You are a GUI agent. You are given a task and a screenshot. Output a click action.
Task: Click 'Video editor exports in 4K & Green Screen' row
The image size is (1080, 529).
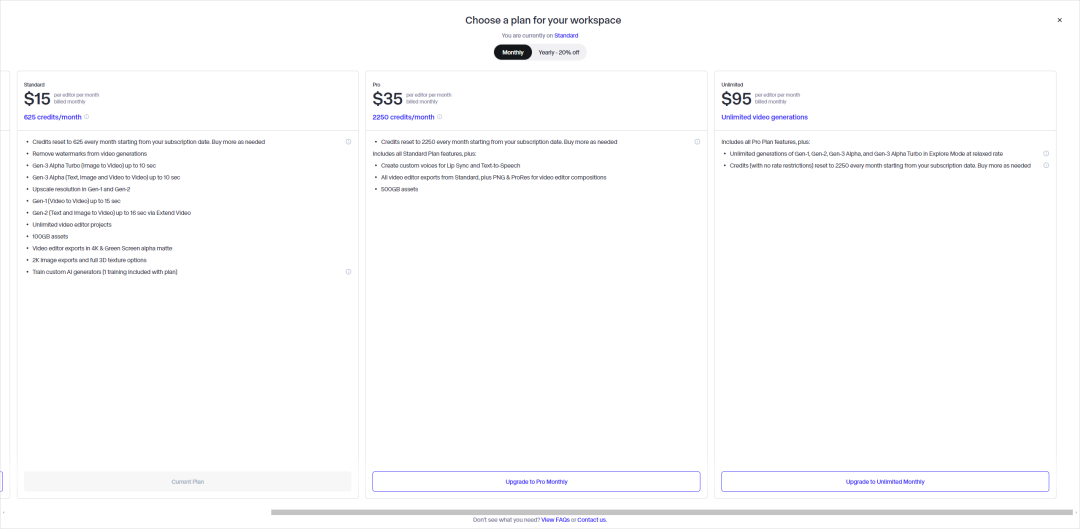(x=102, y=248)
